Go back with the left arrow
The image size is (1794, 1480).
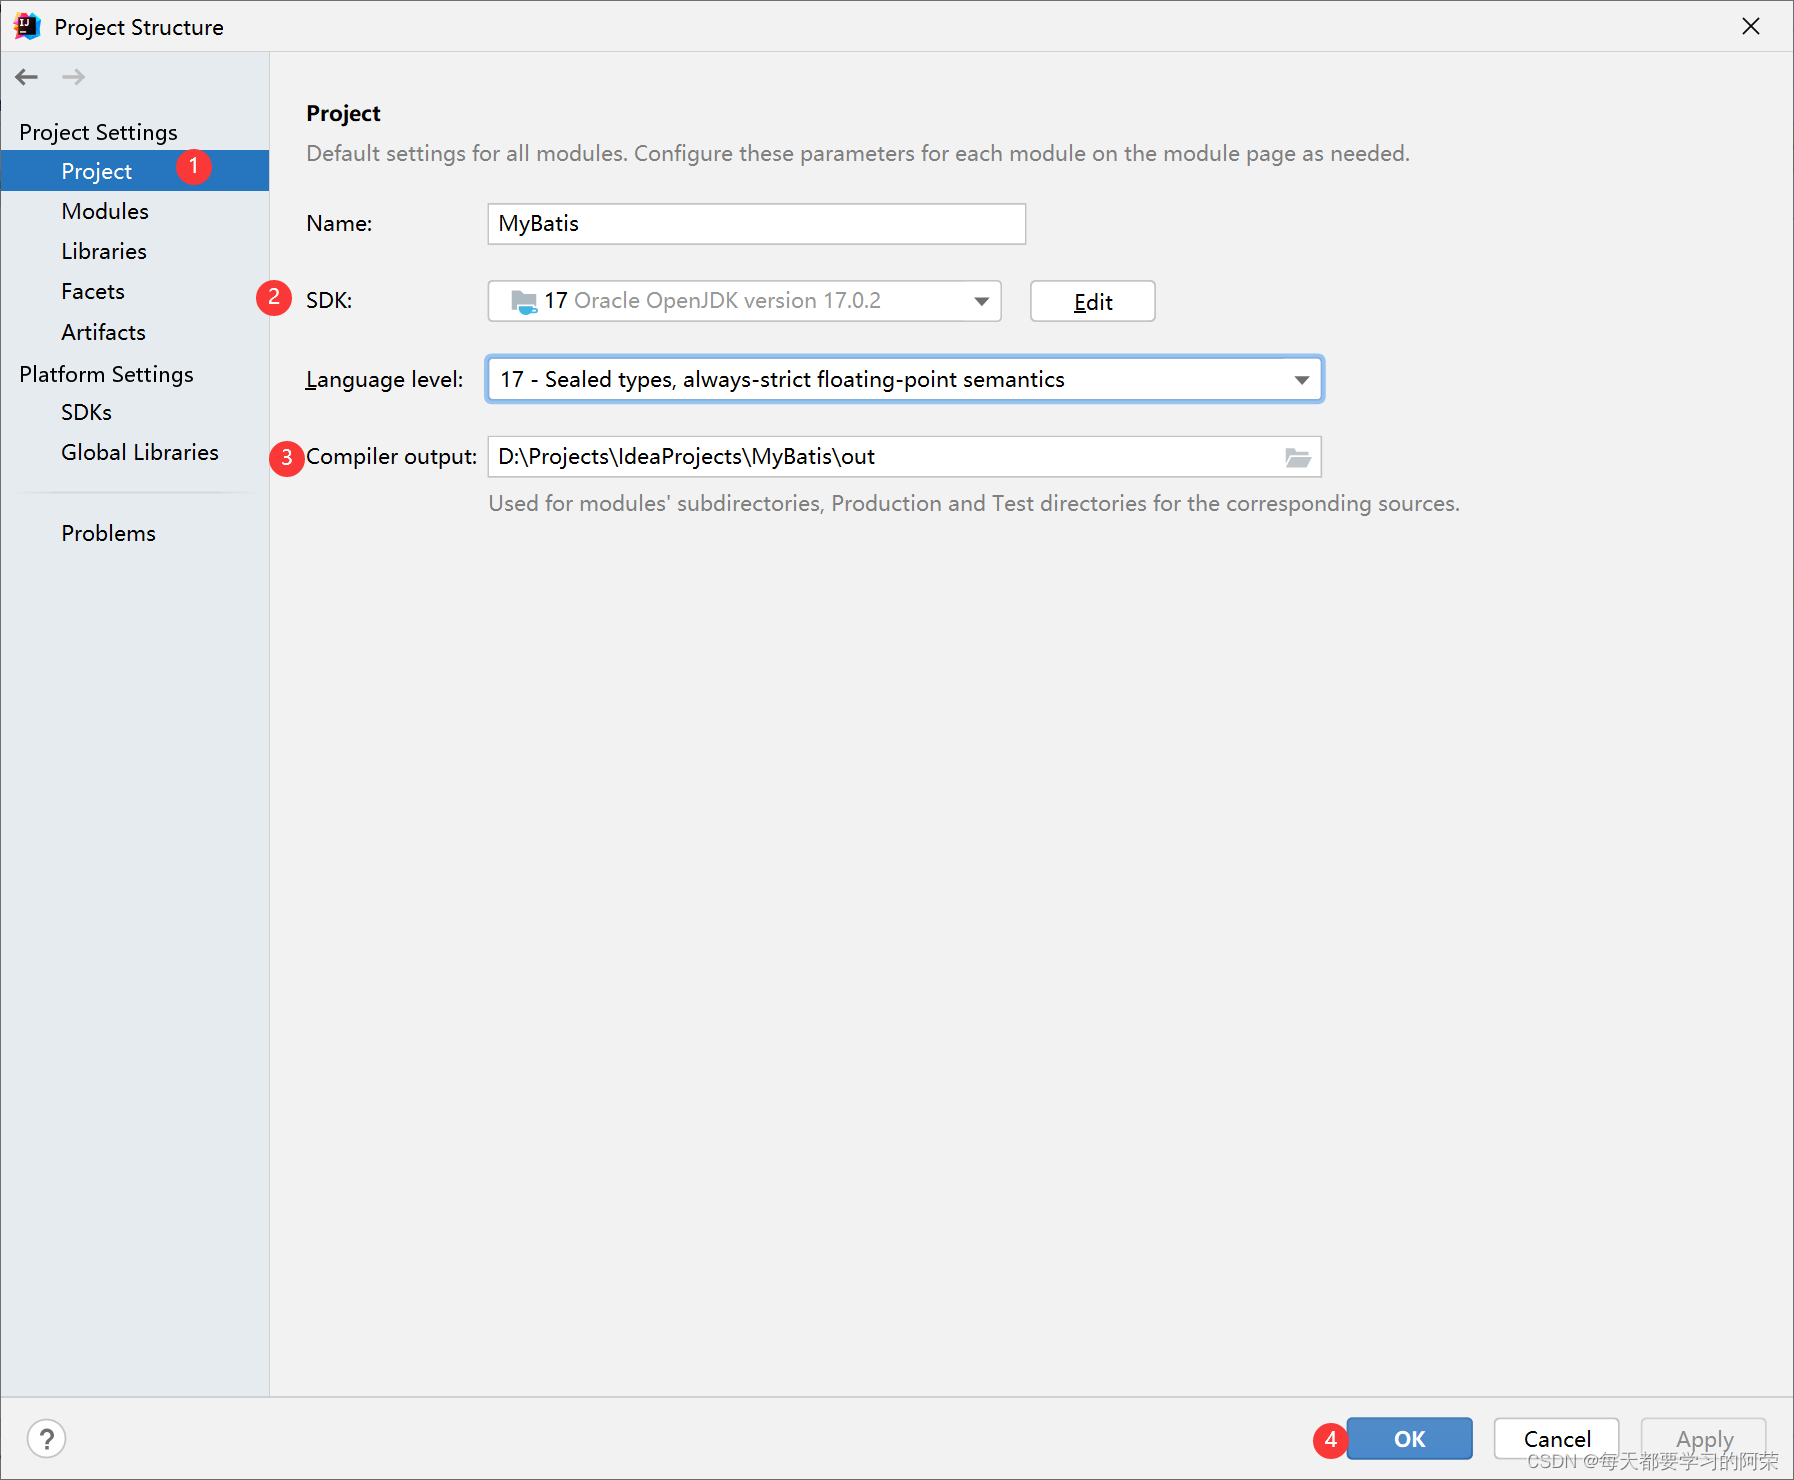tap(27, 77)
